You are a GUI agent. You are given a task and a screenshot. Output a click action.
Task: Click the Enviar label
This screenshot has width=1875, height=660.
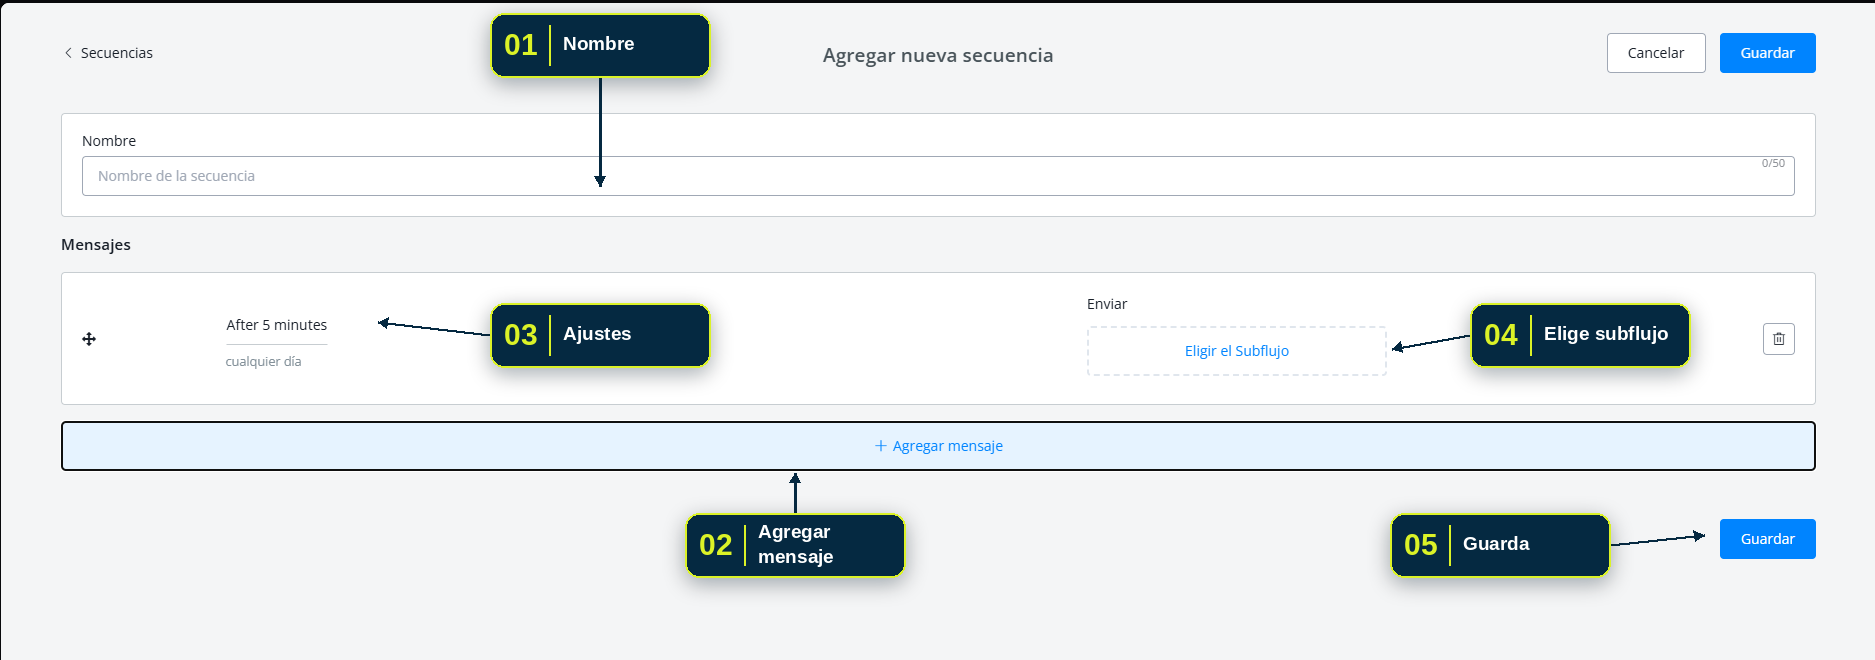(x=1107, y=304)
